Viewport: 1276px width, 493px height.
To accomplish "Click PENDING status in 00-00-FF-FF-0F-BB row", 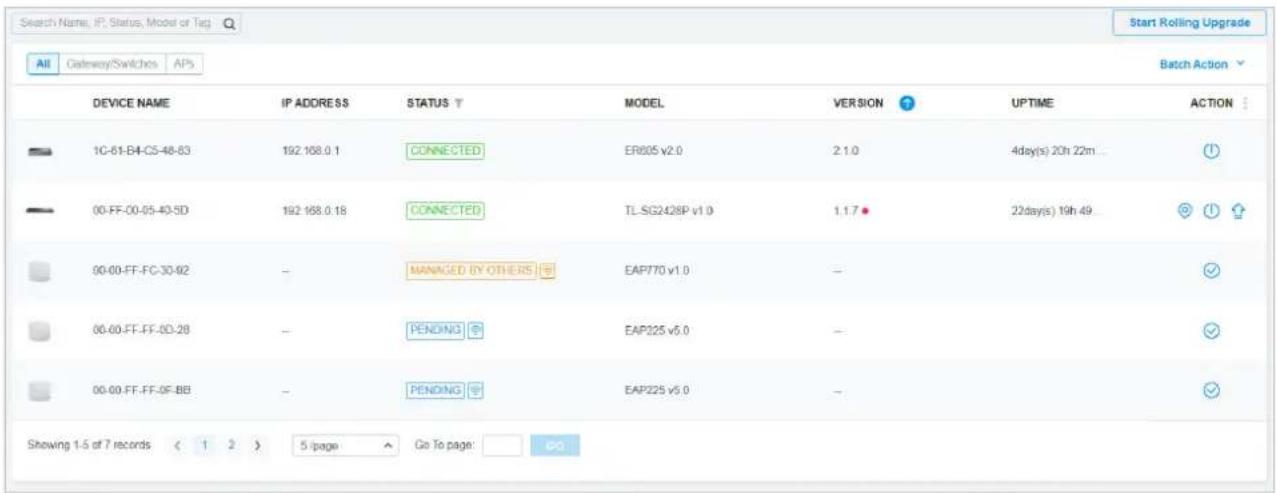I will point(437,390).
